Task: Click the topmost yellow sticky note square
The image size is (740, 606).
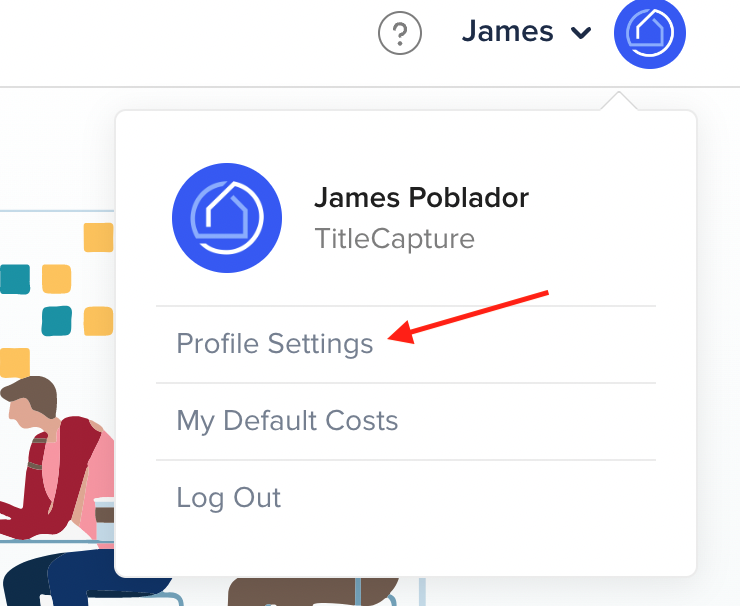Action: coord(98,237)
